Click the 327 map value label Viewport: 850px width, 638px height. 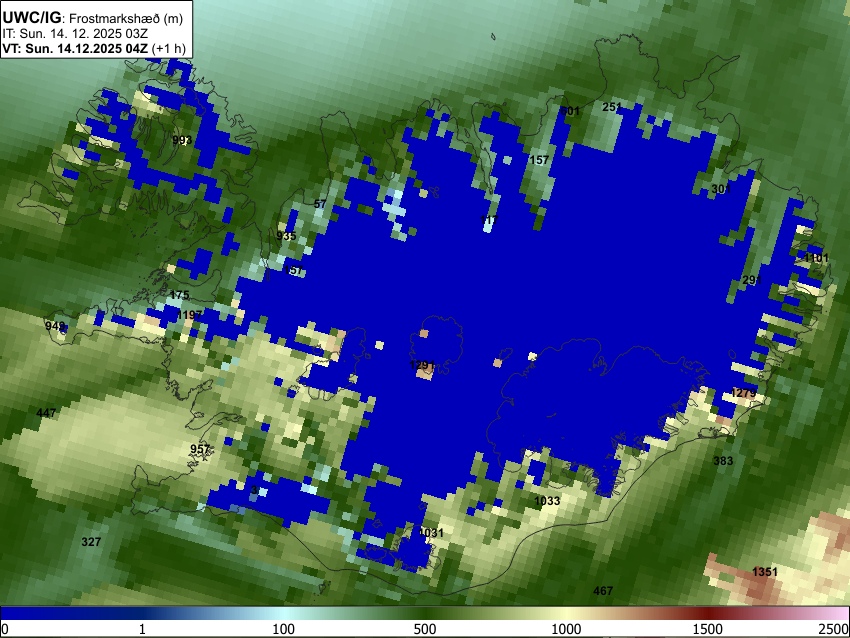pyautogui.click(x=91, y=542)
